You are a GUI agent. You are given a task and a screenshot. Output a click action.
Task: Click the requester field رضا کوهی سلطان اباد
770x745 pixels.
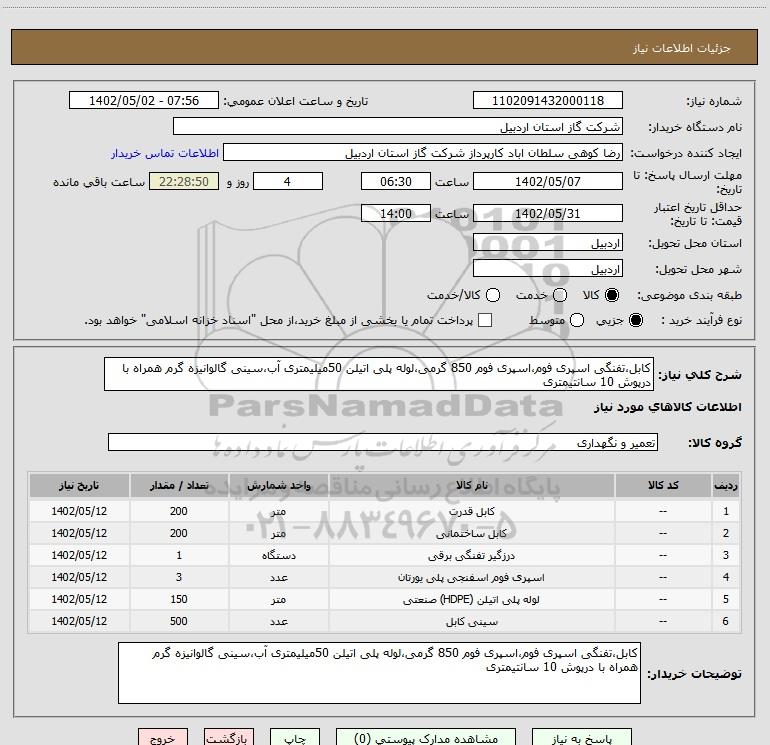click(423, 153)
